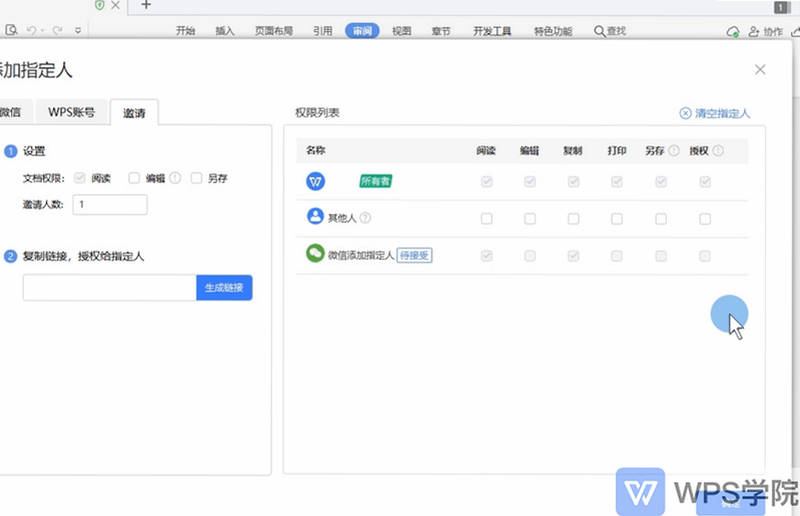Click the info icon beside 编辑 permission

175,178
